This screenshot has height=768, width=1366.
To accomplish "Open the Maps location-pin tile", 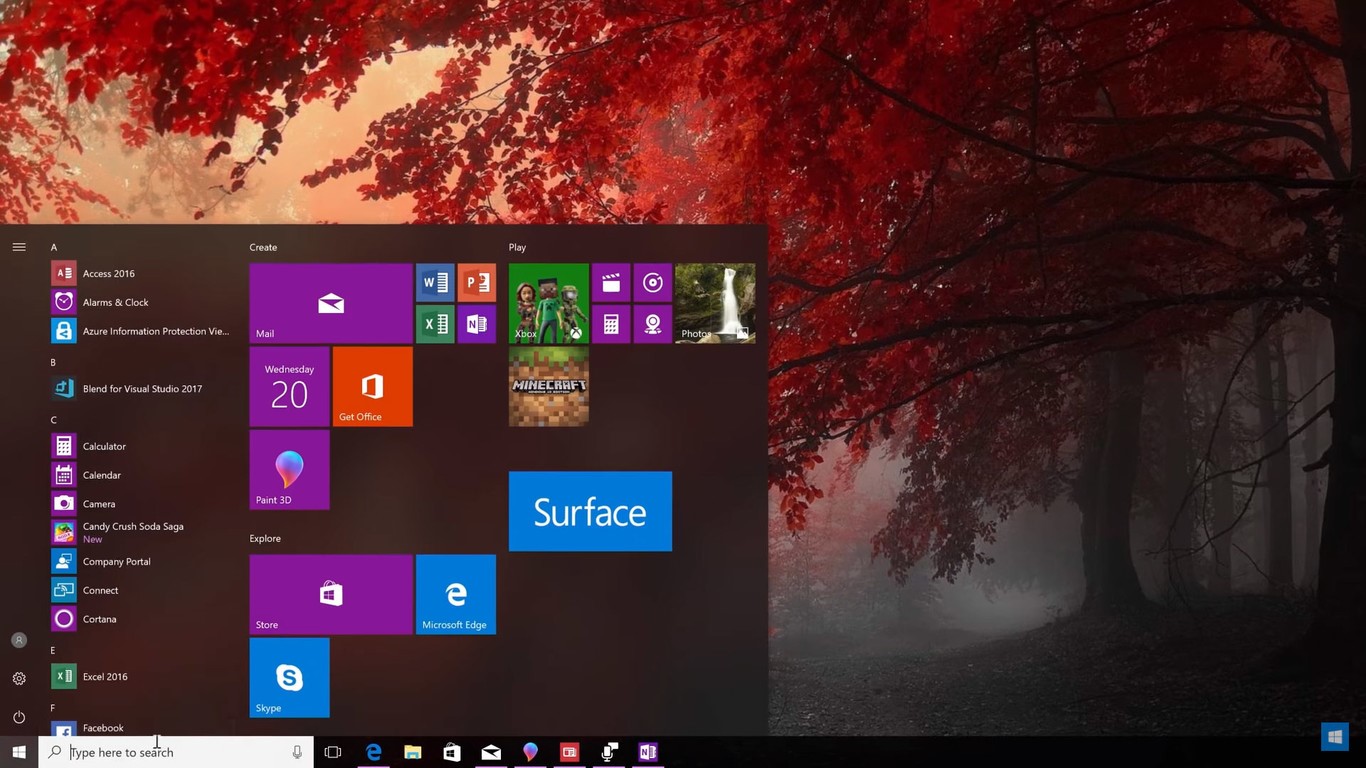I will click(653, 324).
